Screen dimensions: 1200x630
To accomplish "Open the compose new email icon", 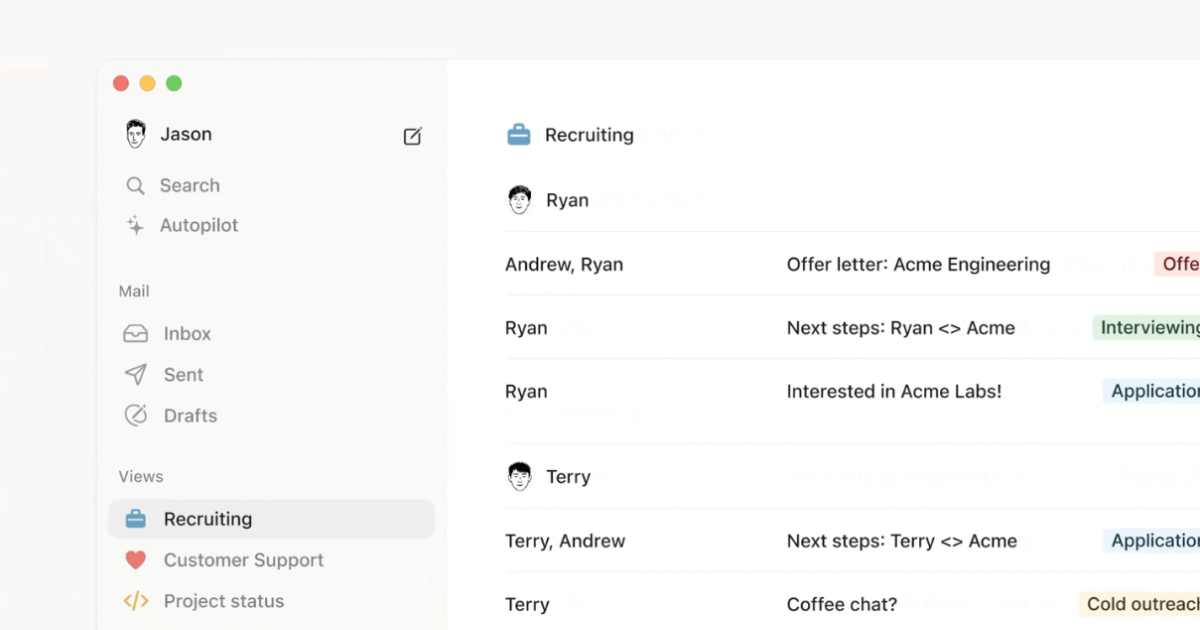I will tap(412, 136).
